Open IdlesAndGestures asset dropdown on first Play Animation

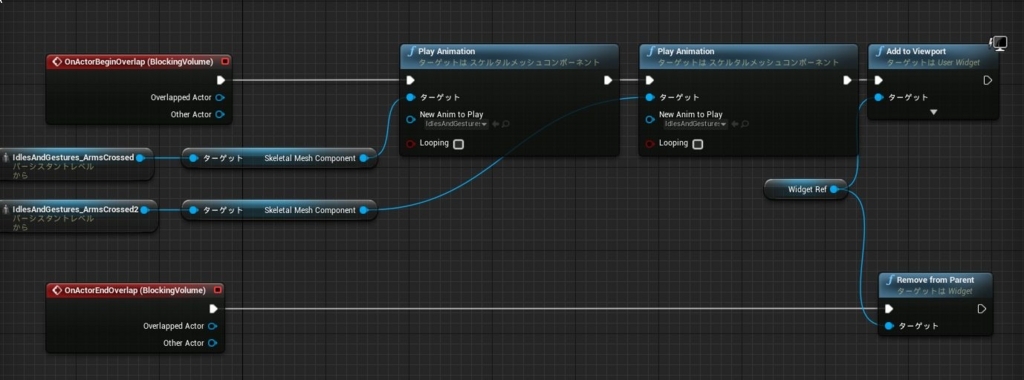457,124
